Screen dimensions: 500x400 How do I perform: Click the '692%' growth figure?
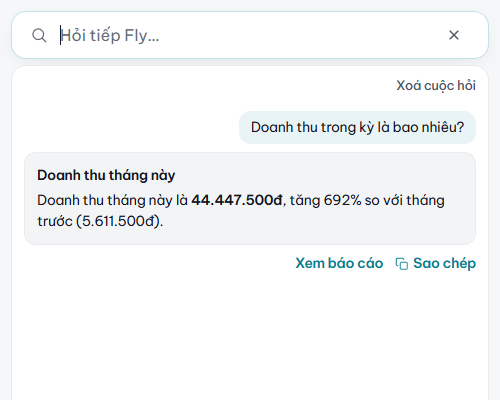[342, 200]
